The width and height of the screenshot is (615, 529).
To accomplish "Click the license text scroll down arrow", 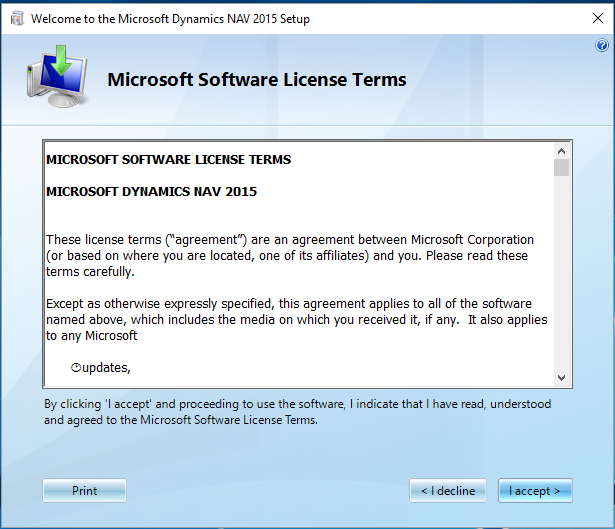I will pyautogui.click(x=561, y=378).
